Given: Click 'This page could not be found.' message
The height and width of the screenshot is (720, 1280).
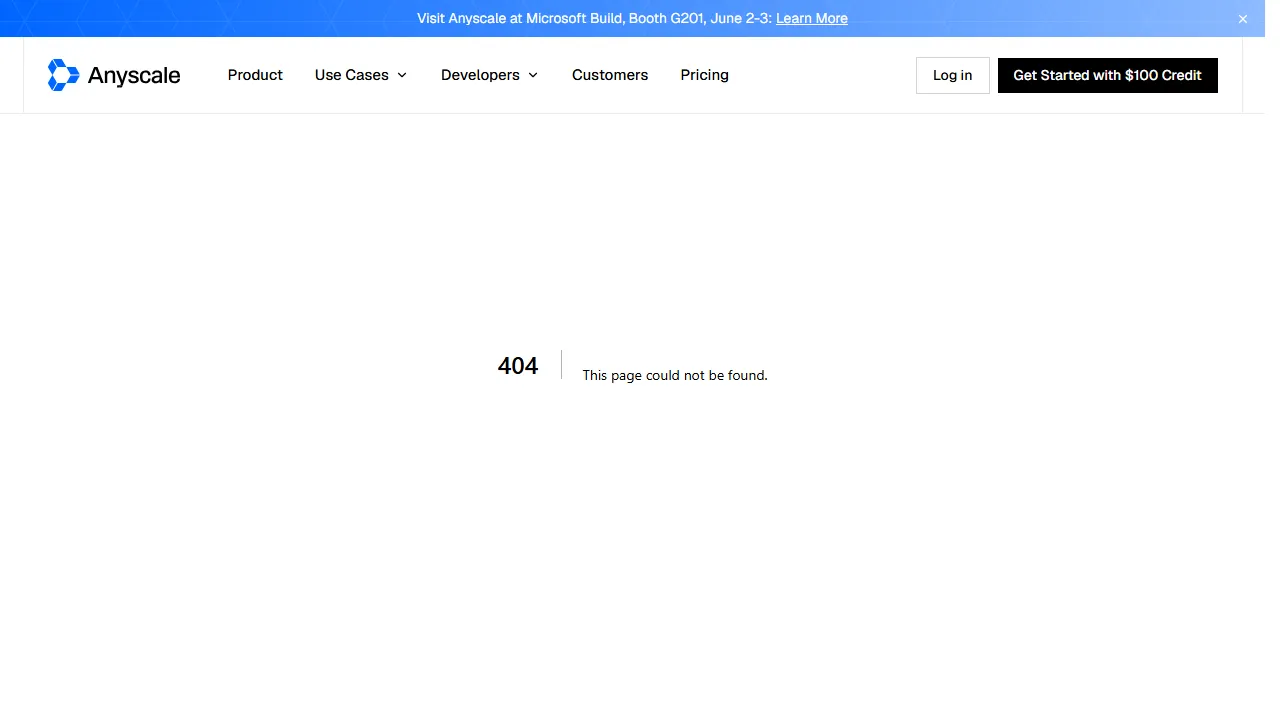Looking at the screenshot, I should [x=675, y=375].
